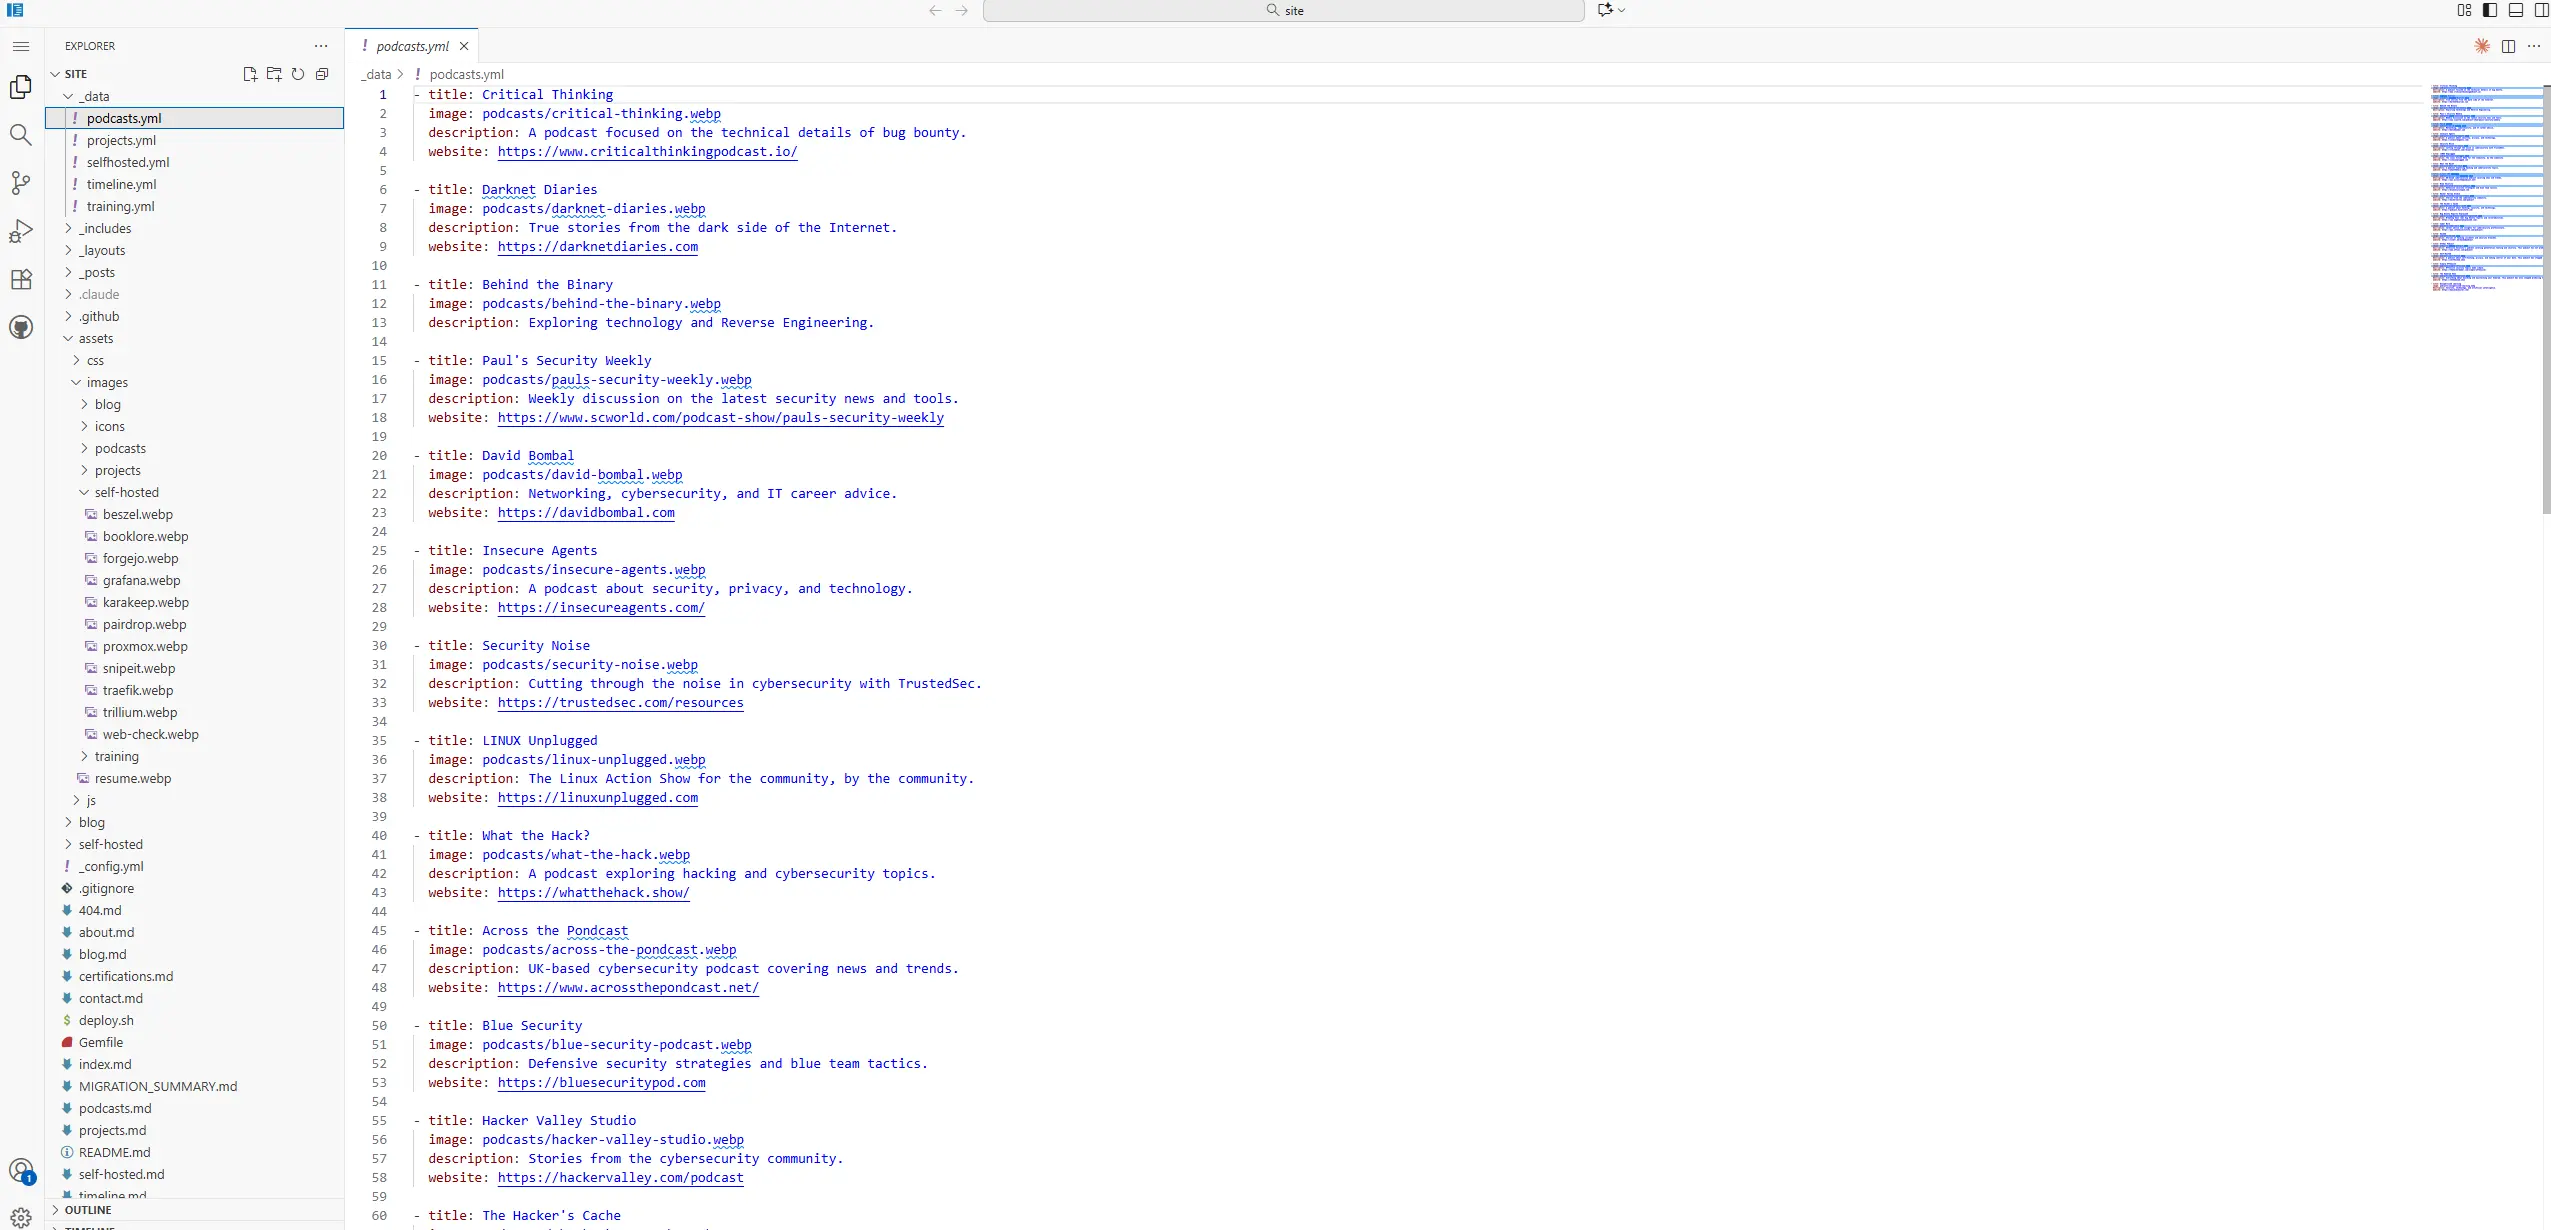
Task: Open MIGRATION_SUMMARY.md file
Action: [x=158, y=1086]
